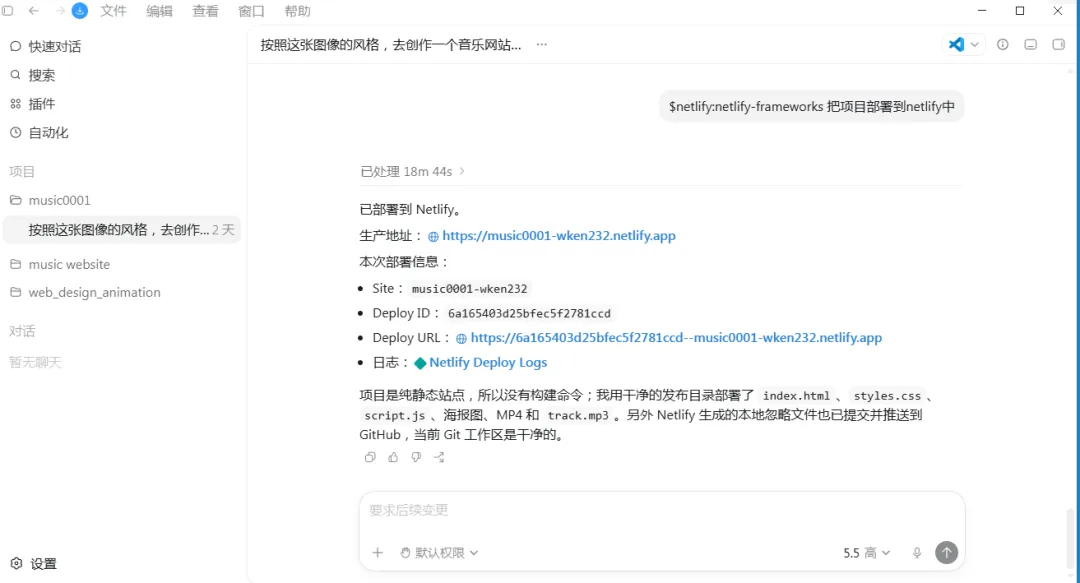Expand the 已处理 18m 44s details

click(413, 172)
